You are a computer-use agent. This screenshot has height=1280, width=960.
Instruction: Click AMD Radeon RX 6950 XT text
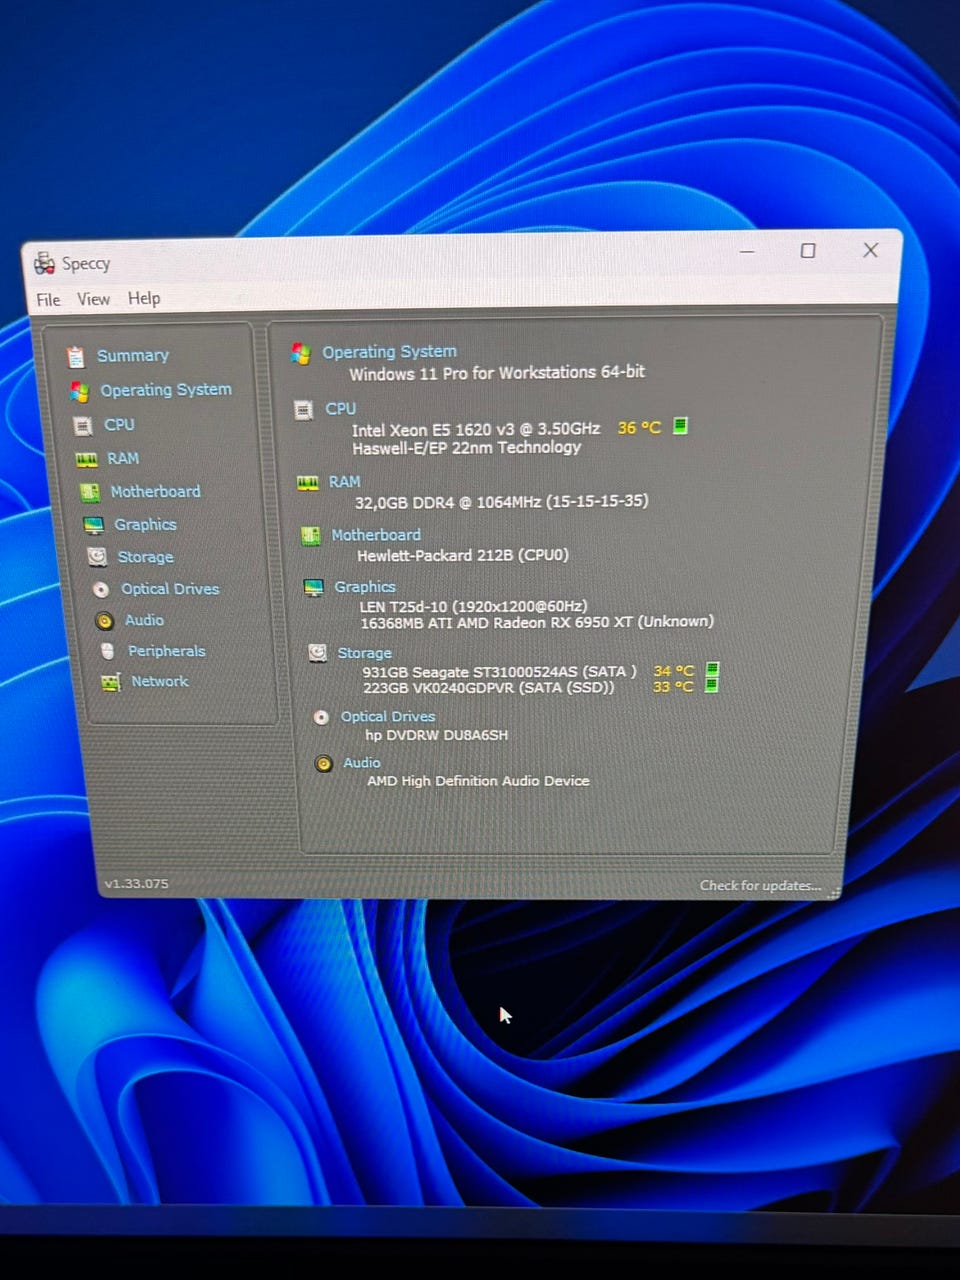pos(537,622)
